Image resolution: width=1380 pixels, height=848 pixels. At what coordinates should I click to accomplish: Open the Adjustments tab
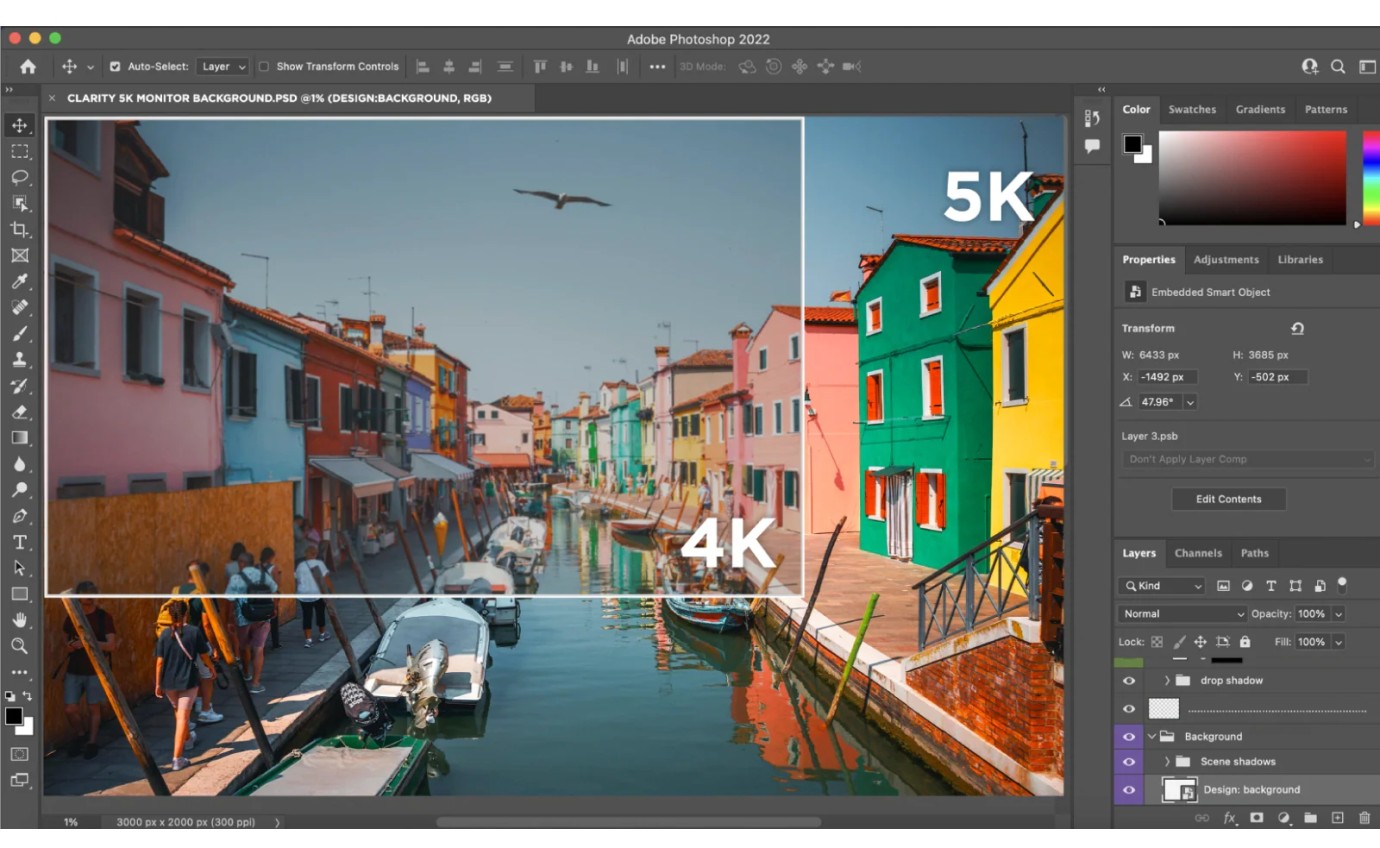coord(1226,260)
